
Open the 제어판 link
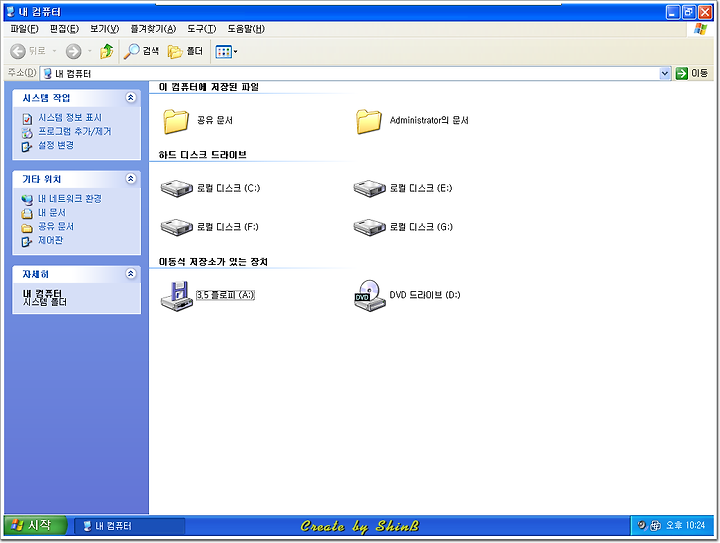(51, 241)
